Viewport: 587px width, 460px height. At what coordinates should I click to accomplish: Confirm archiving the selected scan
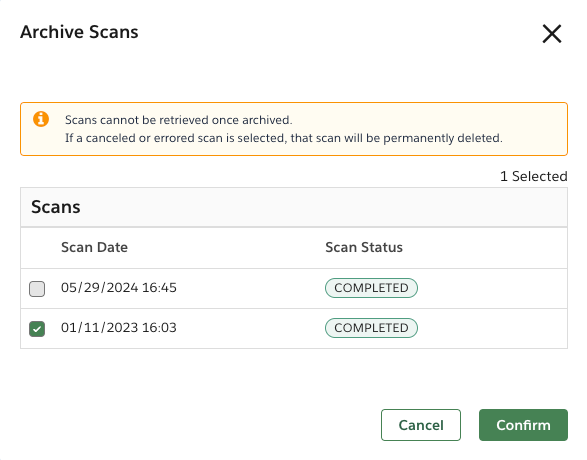(523, 425)
